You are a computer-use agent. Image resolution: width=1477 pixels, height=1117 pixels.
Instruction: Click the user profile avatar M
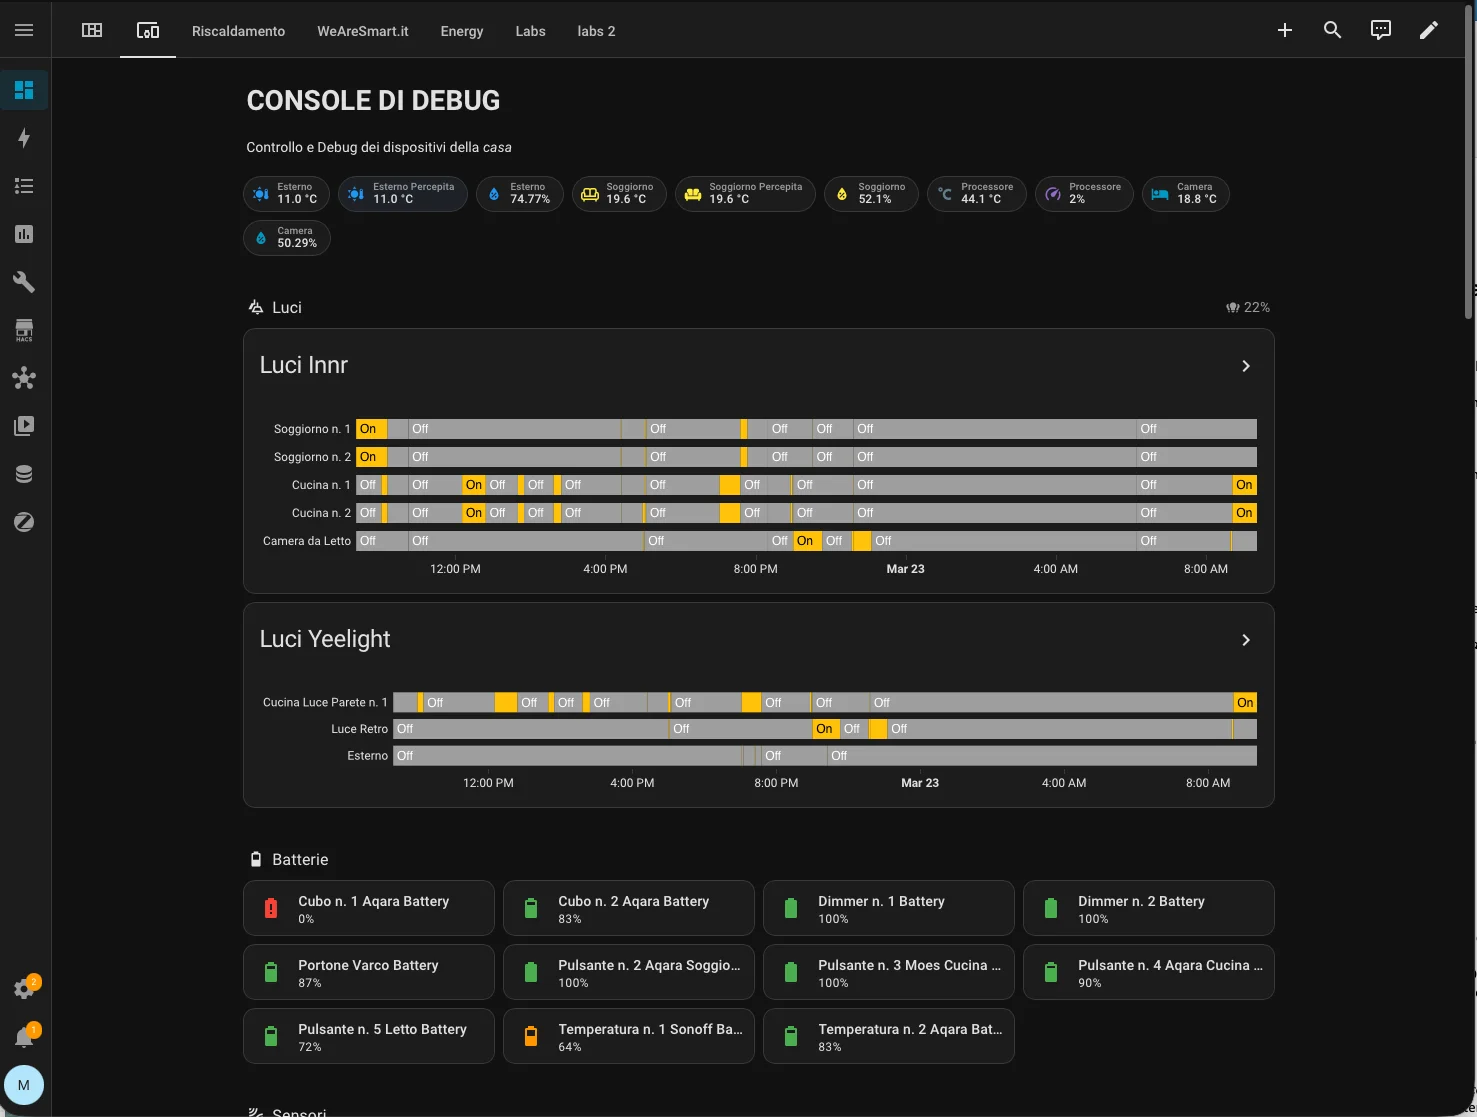coord(24,1085)
